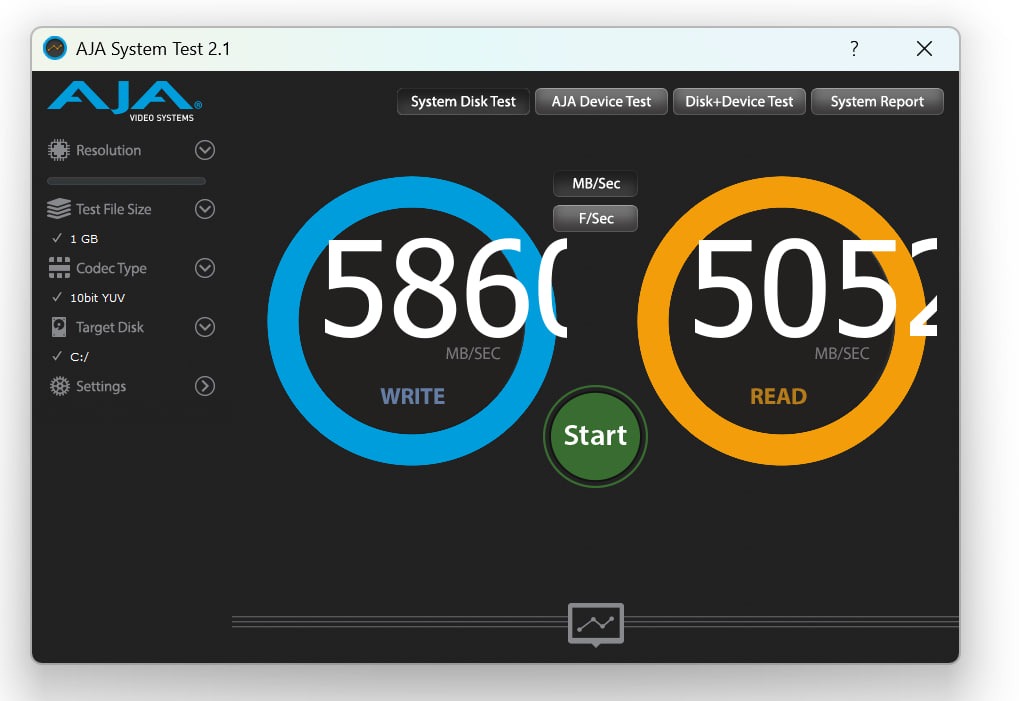Viewport: 1019px width, 701px height.
Task: Click the Codec Type film icon
Action: coord(58,268)
